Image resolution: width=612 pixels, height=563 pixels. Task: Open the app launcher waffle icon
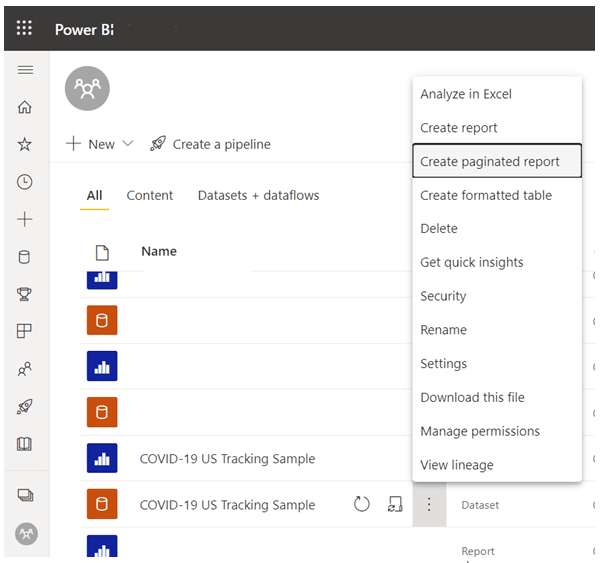click(24, 28)
